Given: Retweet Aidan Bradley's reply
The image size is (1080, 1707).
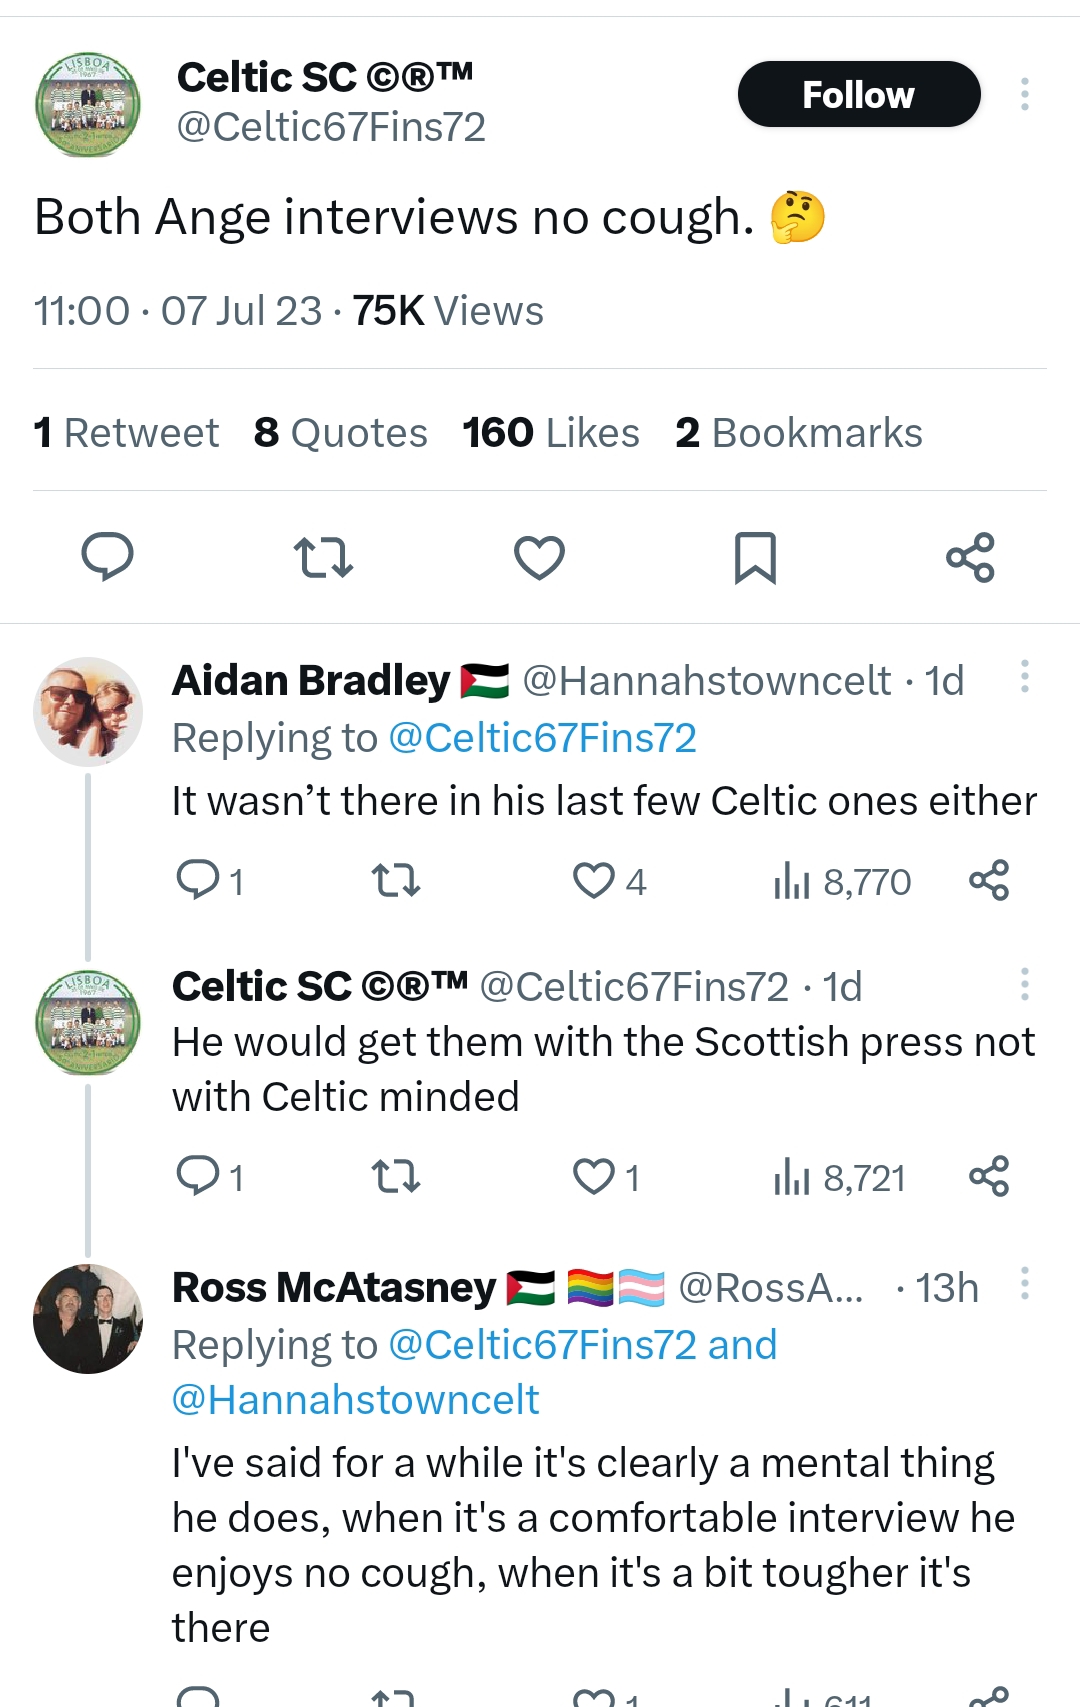Looking at the screenshot, I should click(396, 881).
